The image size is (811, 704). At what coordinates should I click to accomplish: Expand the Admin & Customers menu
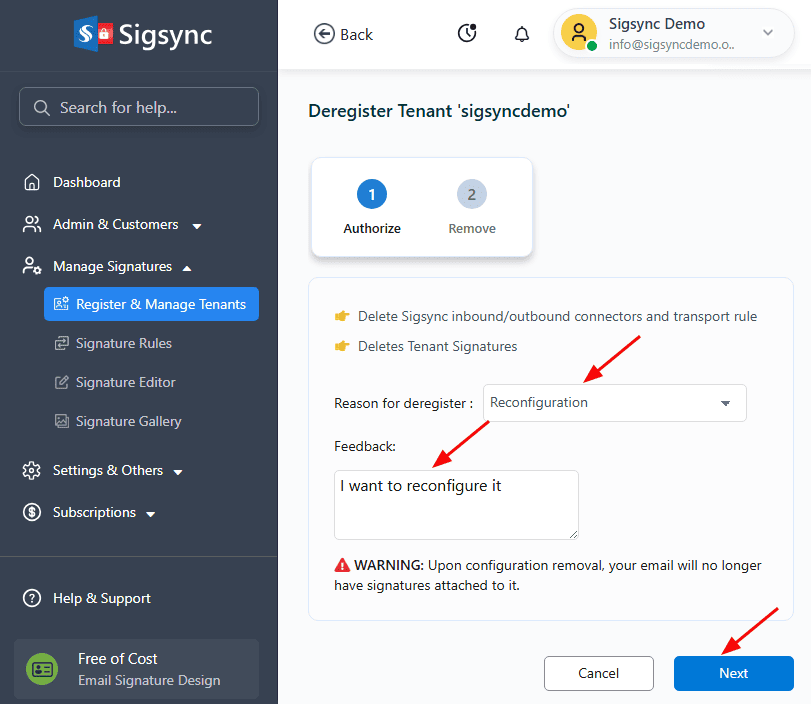coord(197,225)
